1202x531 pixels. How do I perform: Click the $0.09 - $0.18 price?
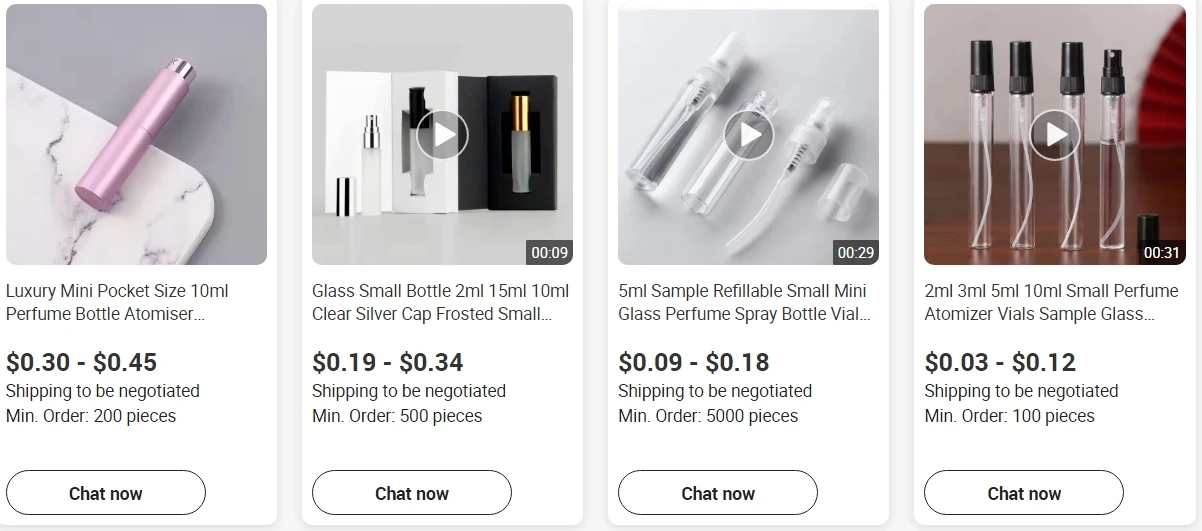(693, 362)
